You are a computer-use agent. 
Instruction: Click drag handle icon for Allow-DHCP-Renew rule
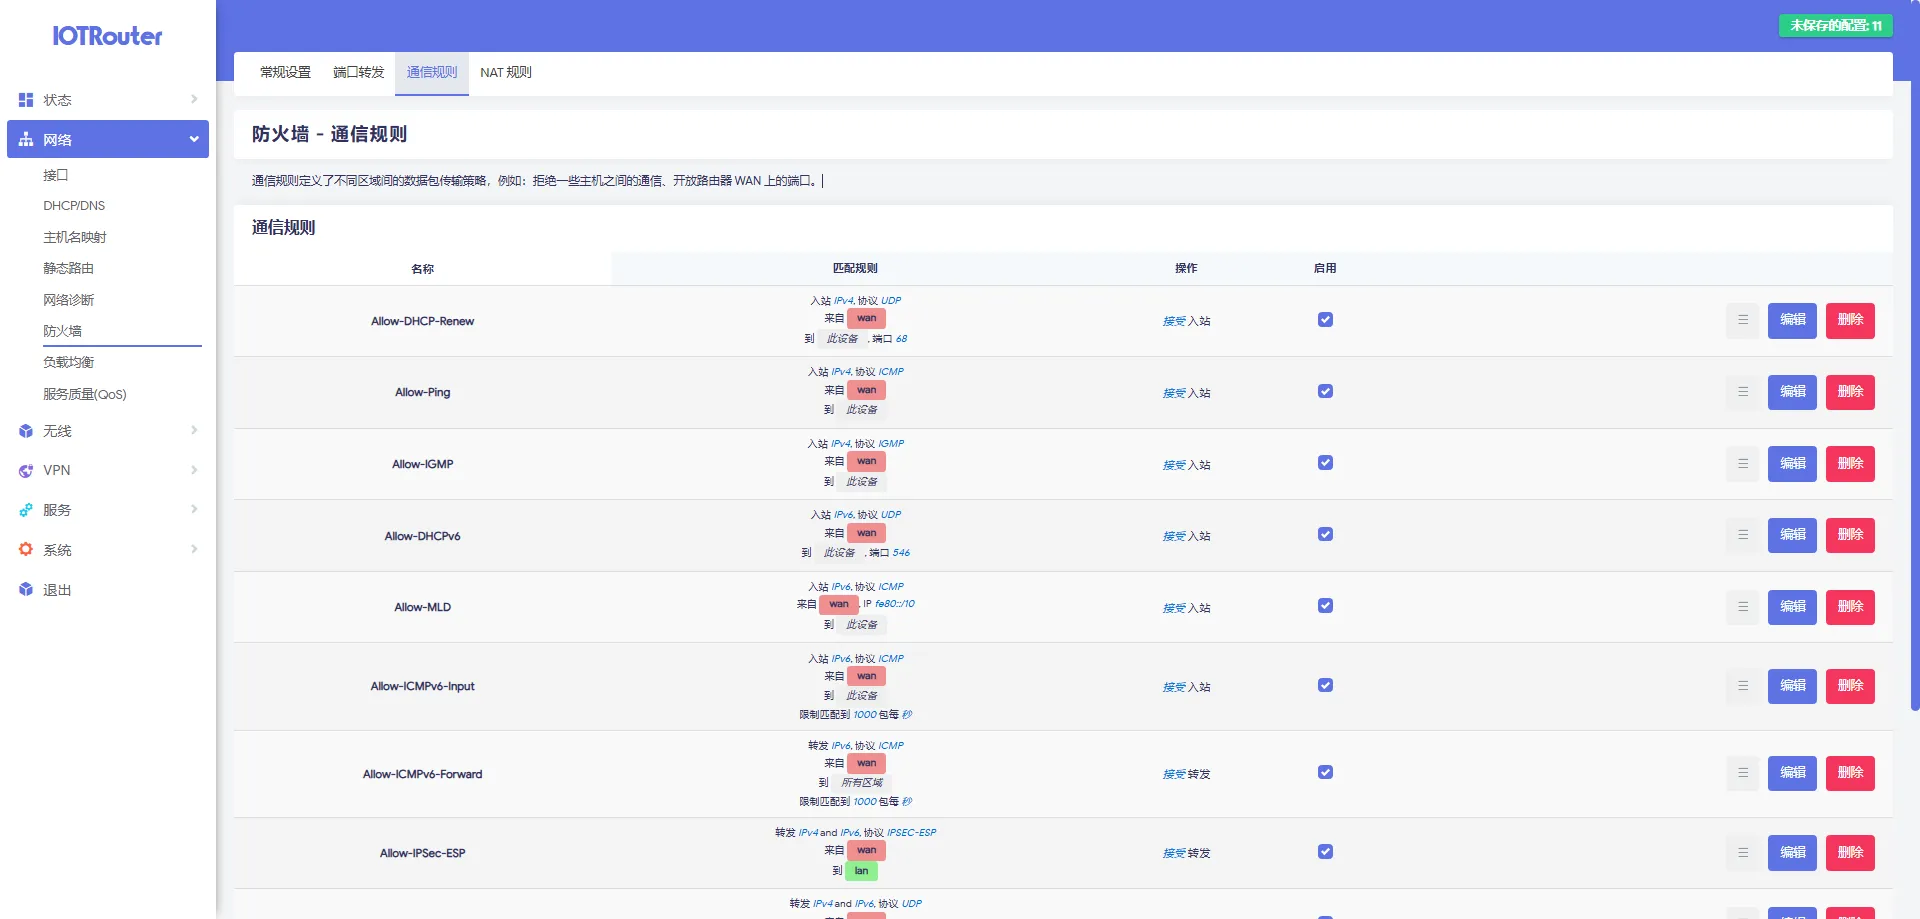point(1742,320)
